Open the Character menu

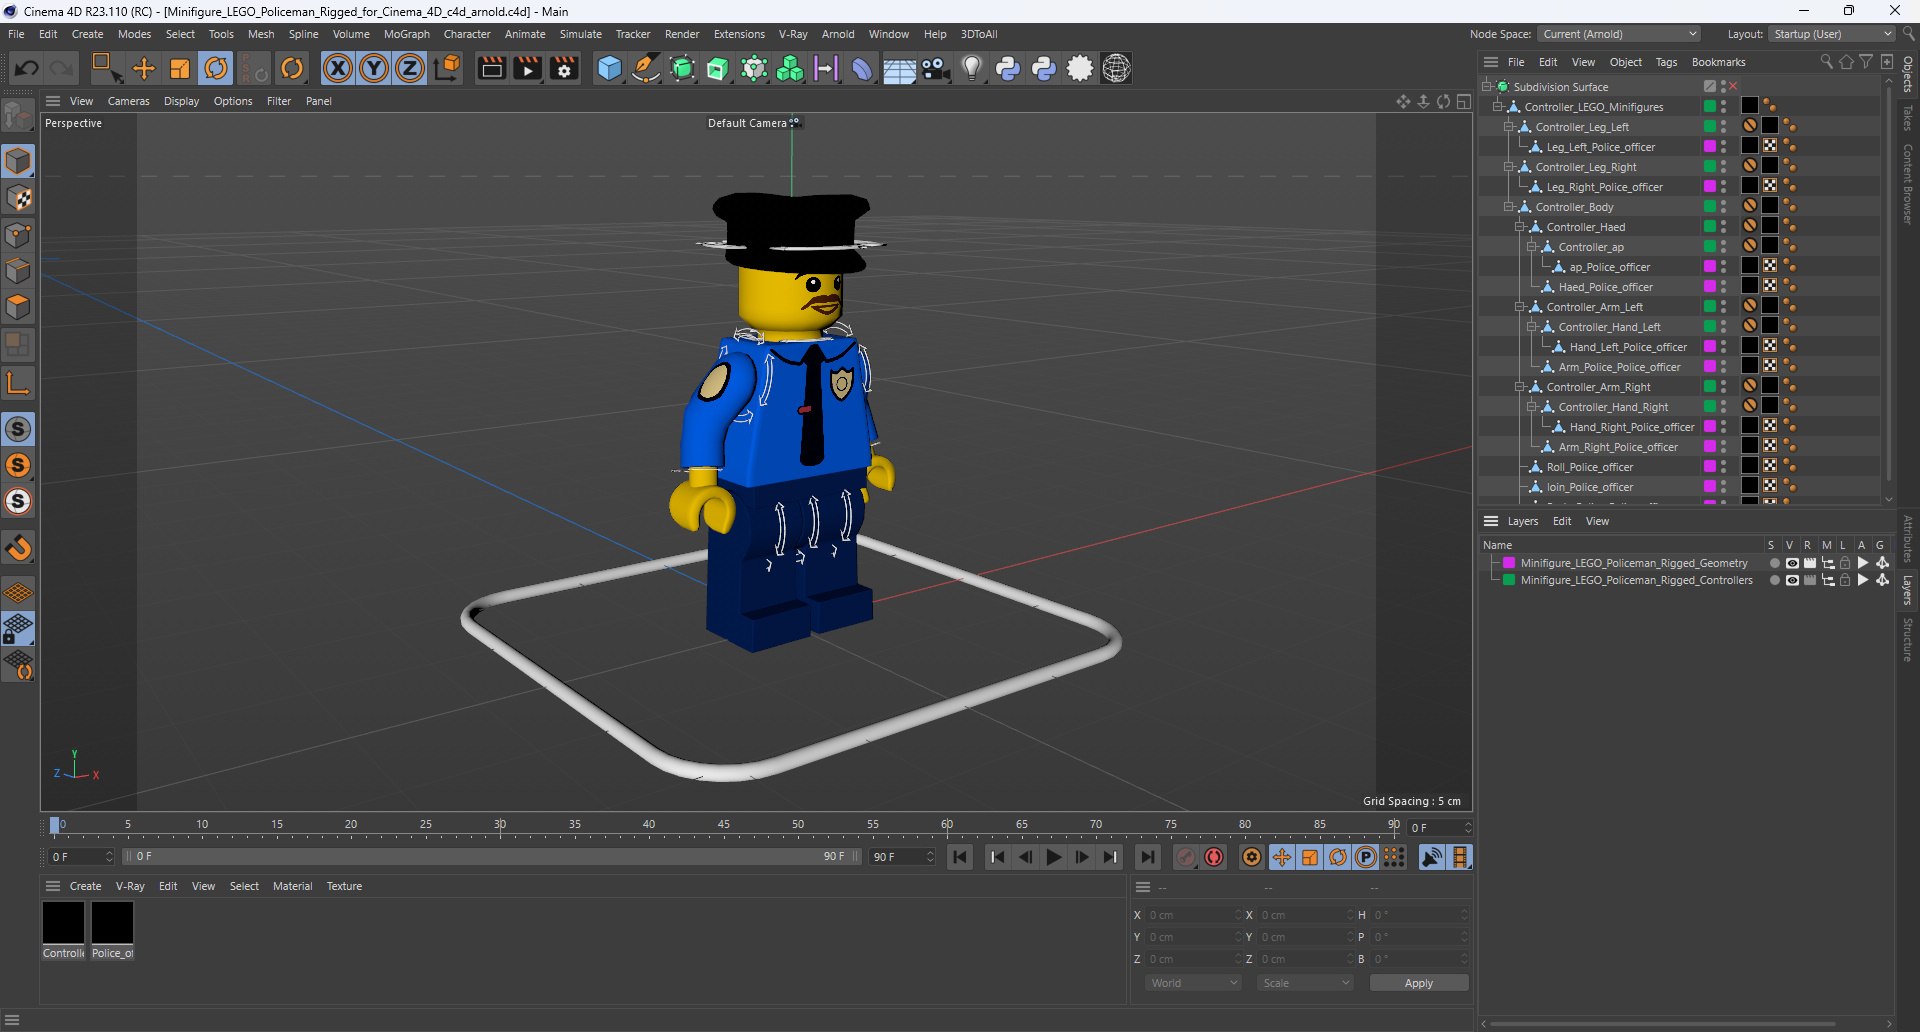pyautogui.click(x=467, y=34)
